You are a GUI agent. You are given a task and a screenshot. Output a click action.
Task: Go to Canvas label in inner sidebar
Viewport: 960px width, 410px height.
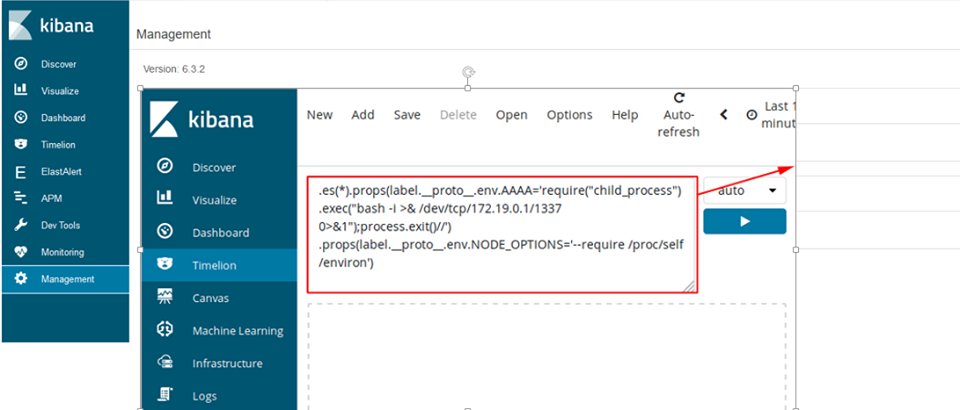coord(211,298)
